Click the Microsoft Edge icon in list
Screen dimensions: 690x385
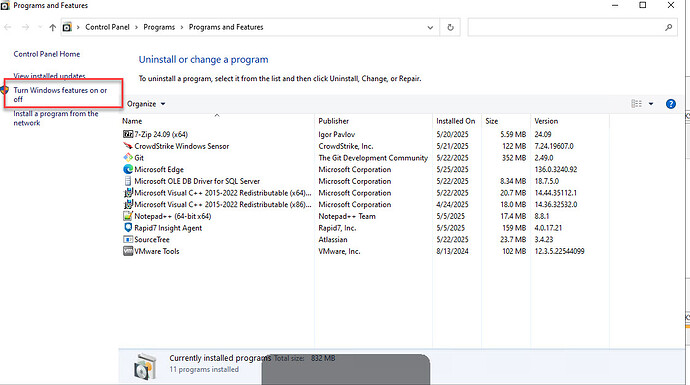[x=128, y=169]
